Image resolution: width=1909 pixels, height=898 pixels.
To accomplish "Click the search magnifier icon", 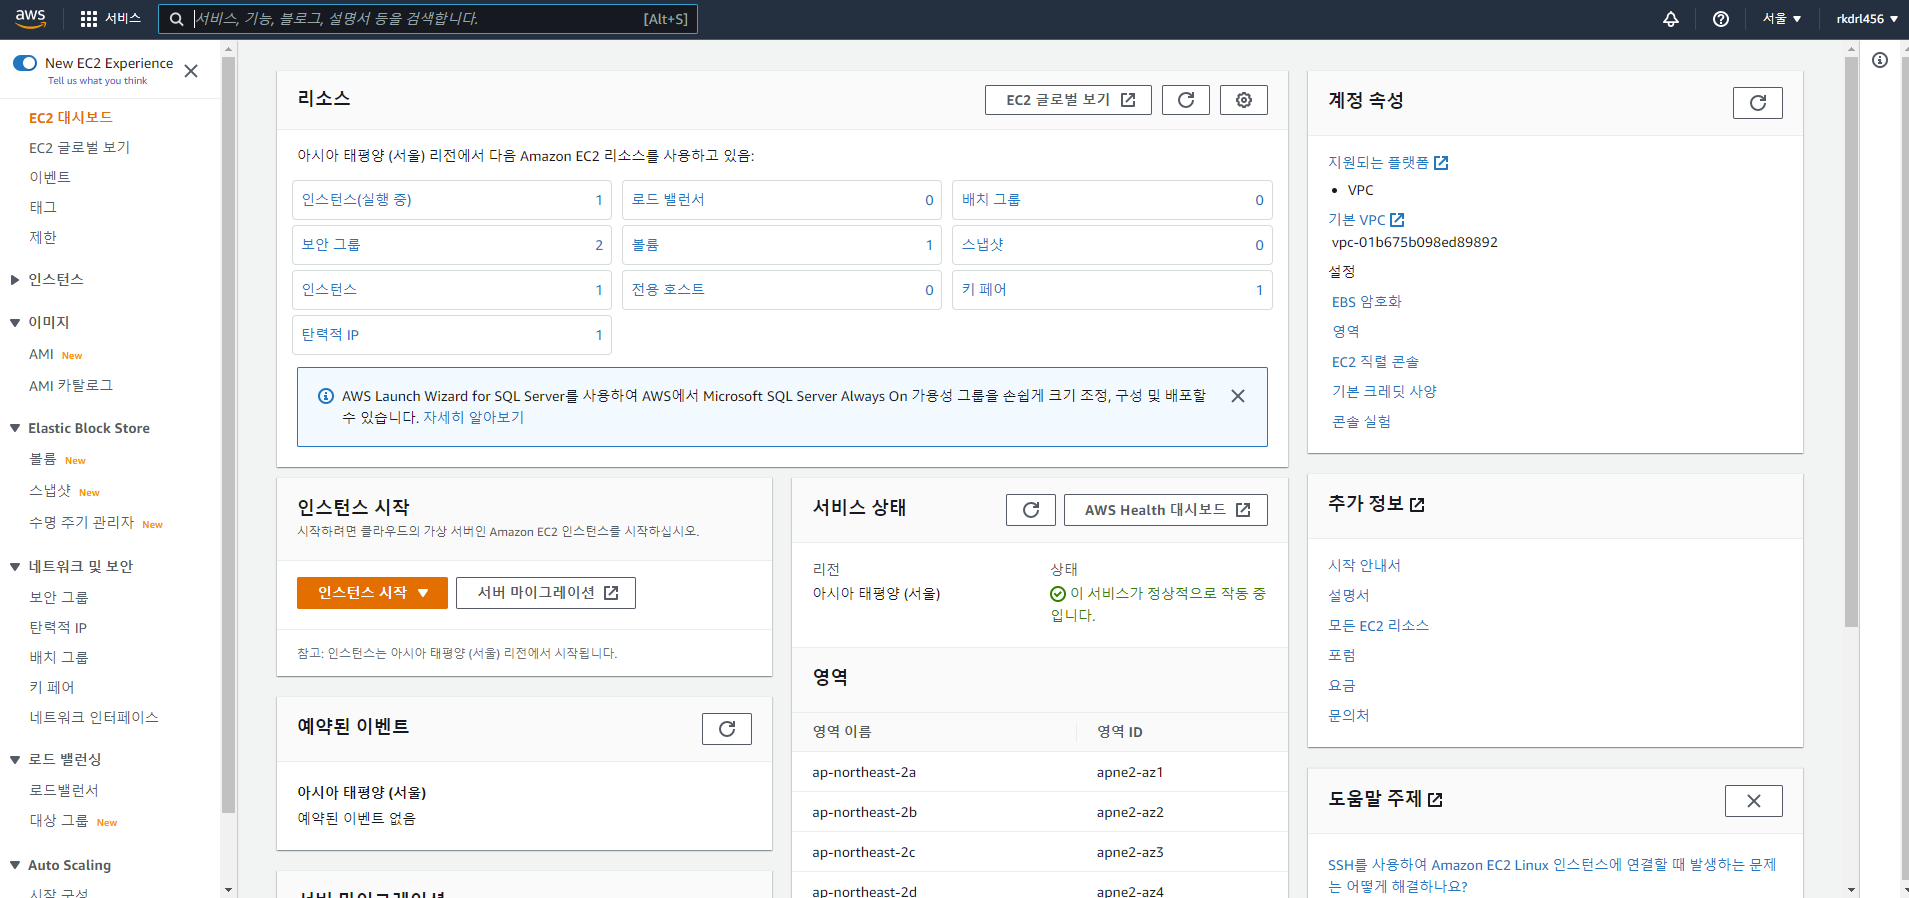I will (x=176, y=19).
